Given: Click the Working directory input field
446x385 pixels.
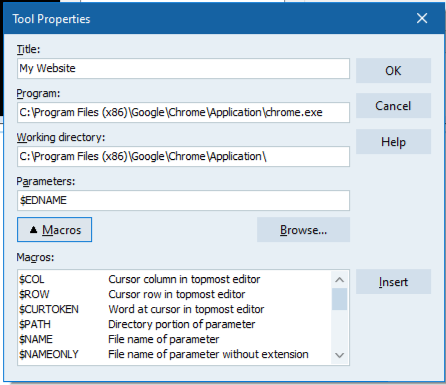Looking at the screenshot, I should [x=183, y=157].
